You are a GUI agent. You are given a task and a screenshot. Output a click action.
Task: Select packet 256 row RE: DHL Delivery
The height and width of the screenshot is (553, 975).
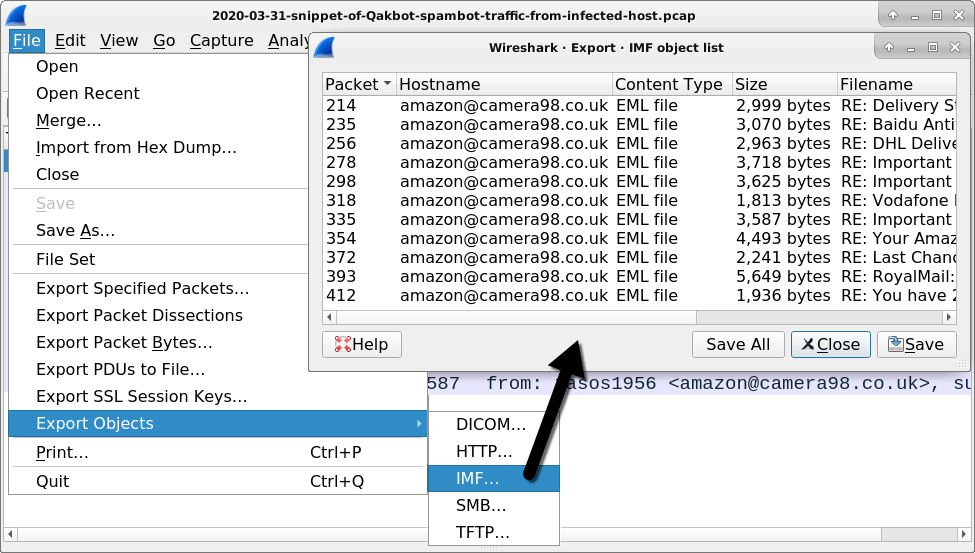click(x=639, y=144)
